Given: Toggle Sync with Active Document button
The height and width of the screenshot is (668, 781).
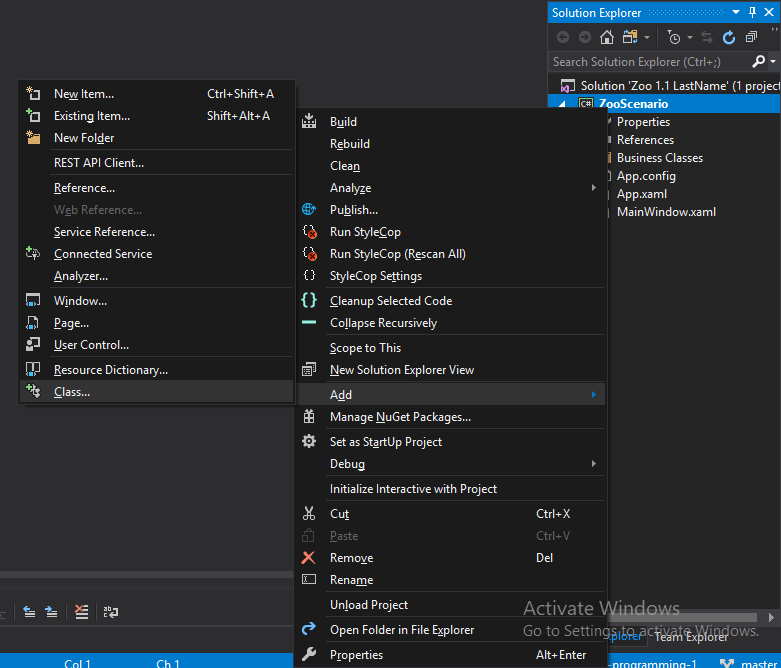Looking at the screenshot, I should pyautogui.click(x=707, y=37).
